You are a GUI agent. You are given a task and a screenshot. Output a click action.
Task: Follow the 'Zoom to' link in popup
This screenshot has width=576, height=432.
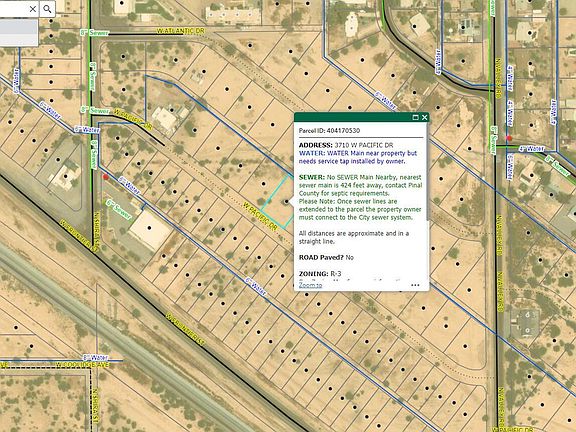tap(310, 285)
